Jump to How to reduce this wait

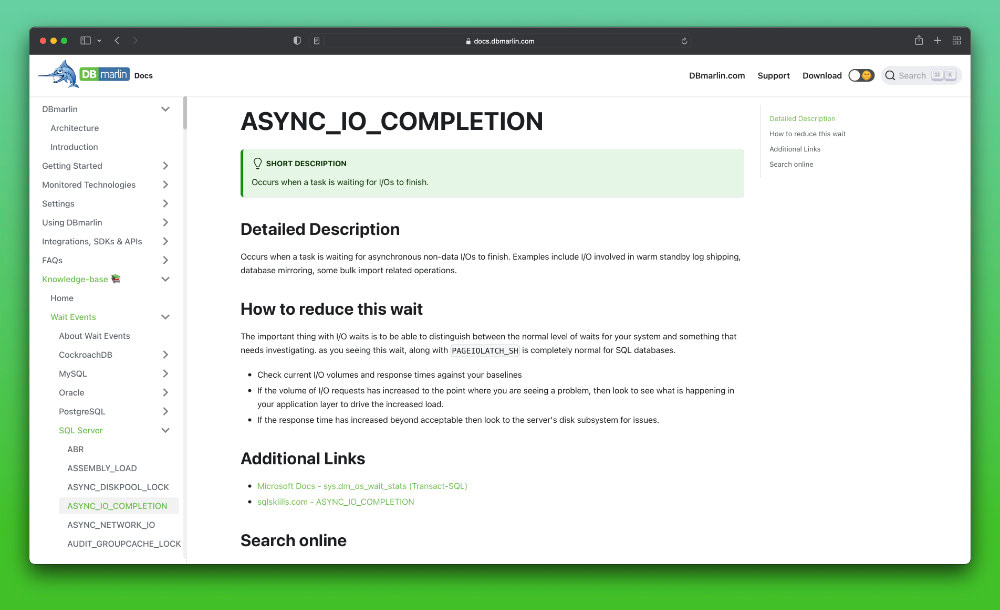(x=807, y=134)
